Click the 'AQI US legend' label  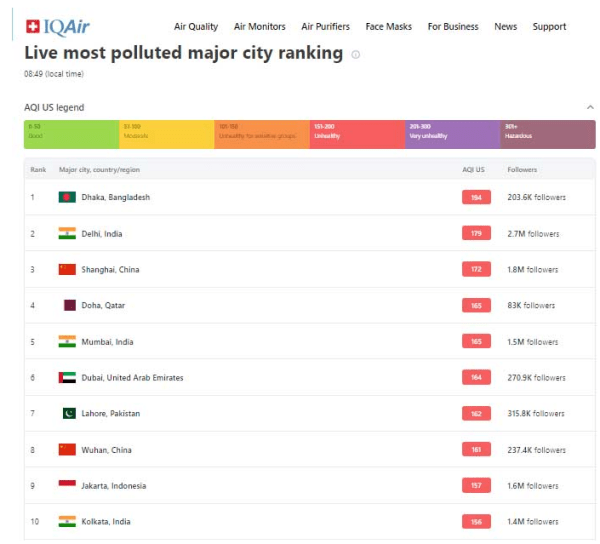pos(54,107)
